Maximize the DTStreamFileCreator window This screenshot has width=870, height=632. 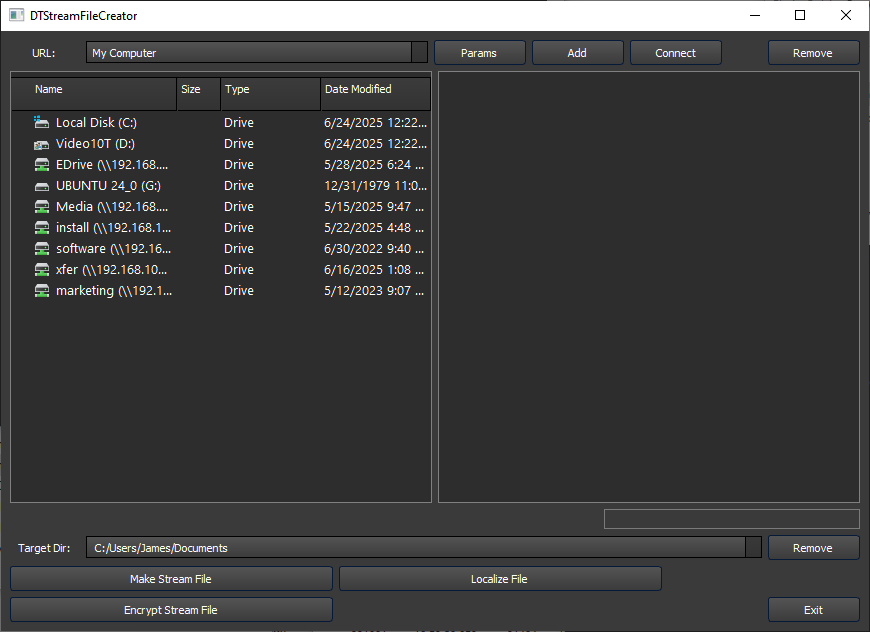800,15
